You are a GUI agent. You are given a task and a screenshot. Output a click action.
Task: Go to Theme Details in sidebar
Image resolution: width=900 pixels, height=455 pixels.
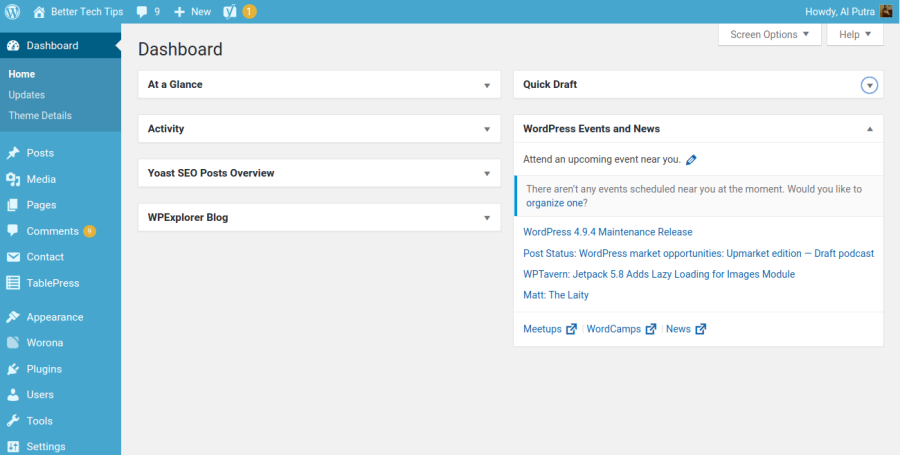point(40,115)
